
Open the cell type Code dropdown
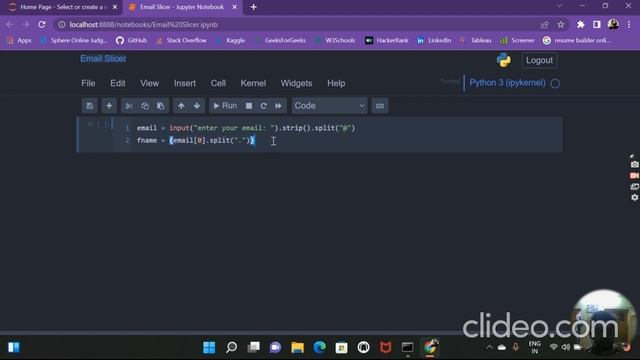(x=329, y=106)
